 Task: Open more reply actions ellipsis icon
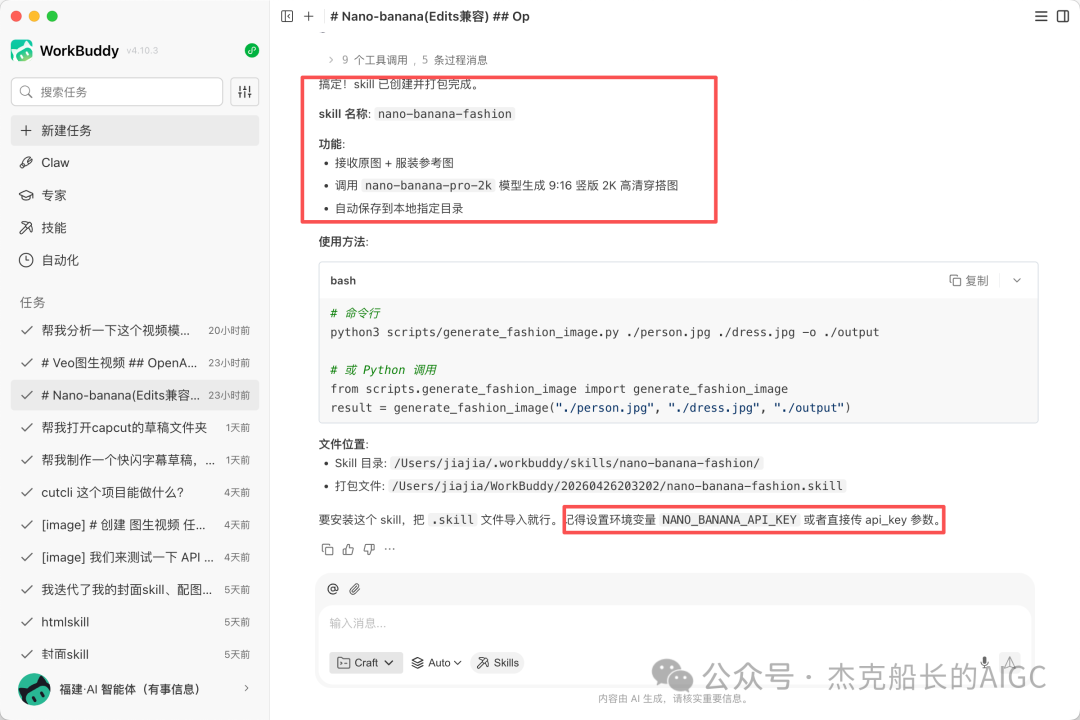click(x=390, y=549)
